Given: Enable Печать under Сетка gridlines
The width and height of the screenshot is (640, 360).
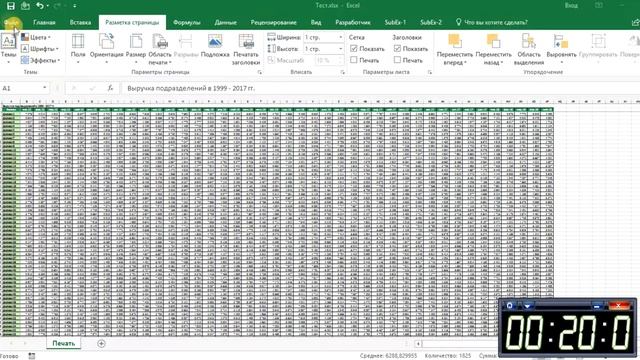Looking at the screenshot, I should [354, 60].
